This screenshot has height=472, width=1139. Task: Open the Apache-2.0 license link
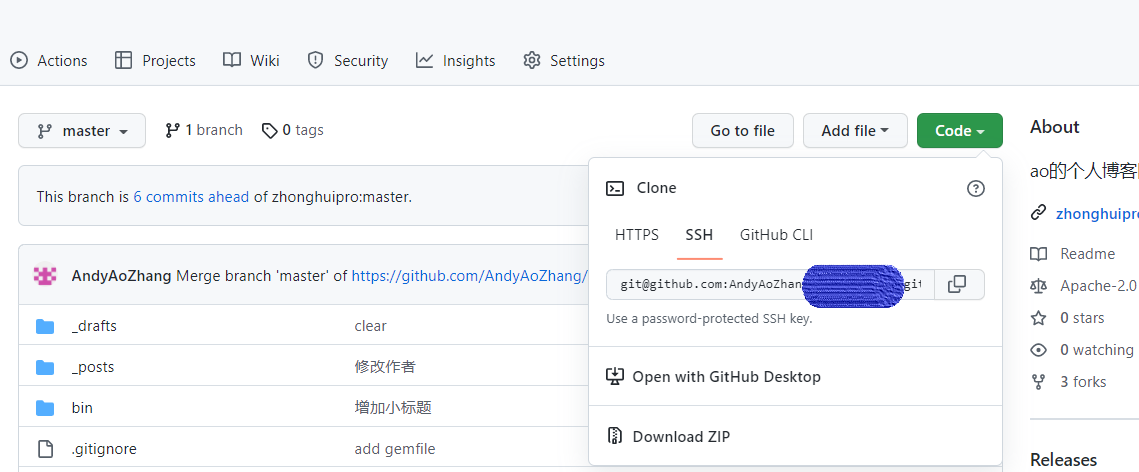[1098, 286]
